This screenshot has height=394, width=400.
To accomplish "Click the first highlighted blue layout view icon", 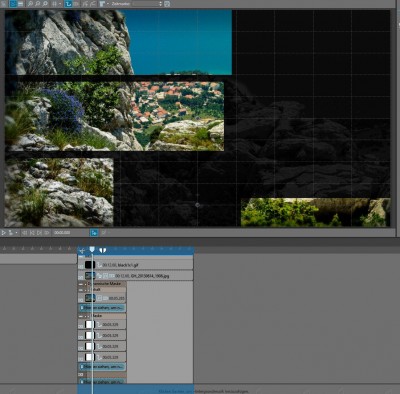I will 13,4.
